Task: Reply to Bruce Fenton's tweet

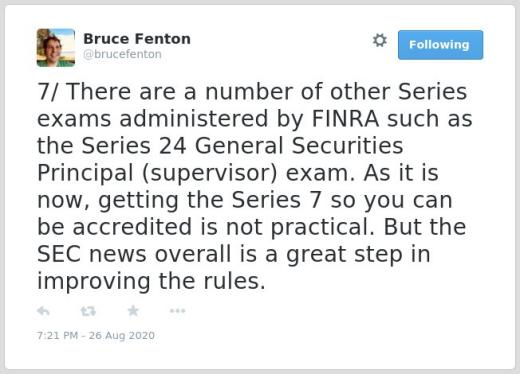Action: coord(43,311)
